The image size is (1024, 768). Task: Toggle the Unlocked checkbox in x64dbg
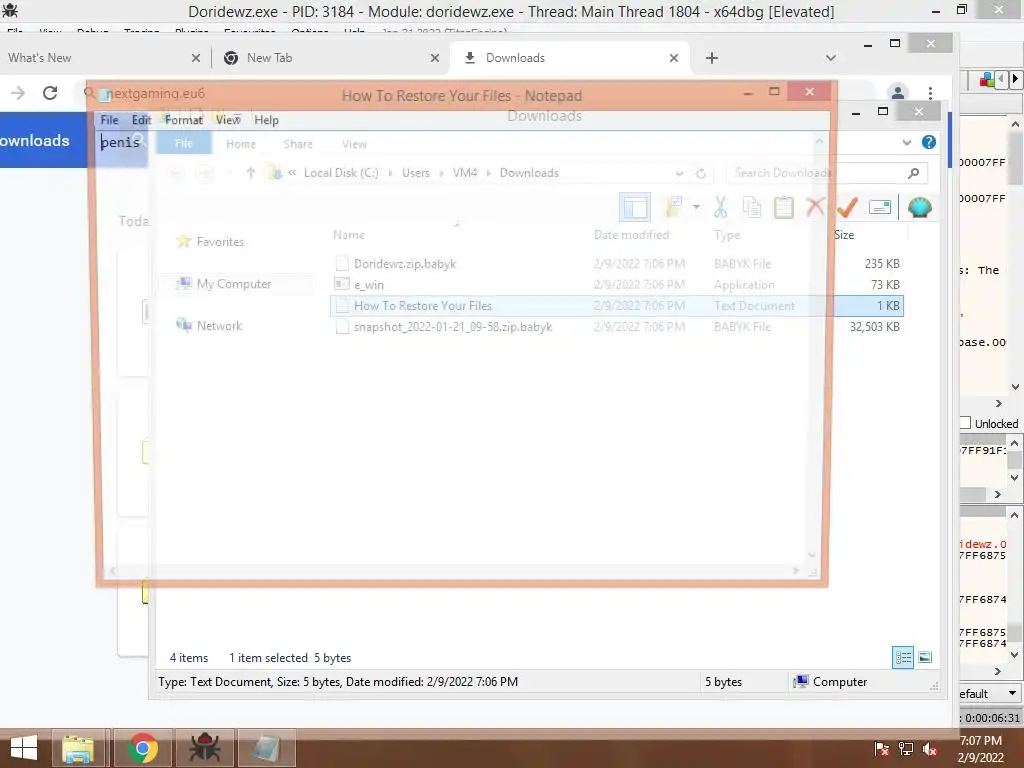pyautogui.click(x=965, y=423)
